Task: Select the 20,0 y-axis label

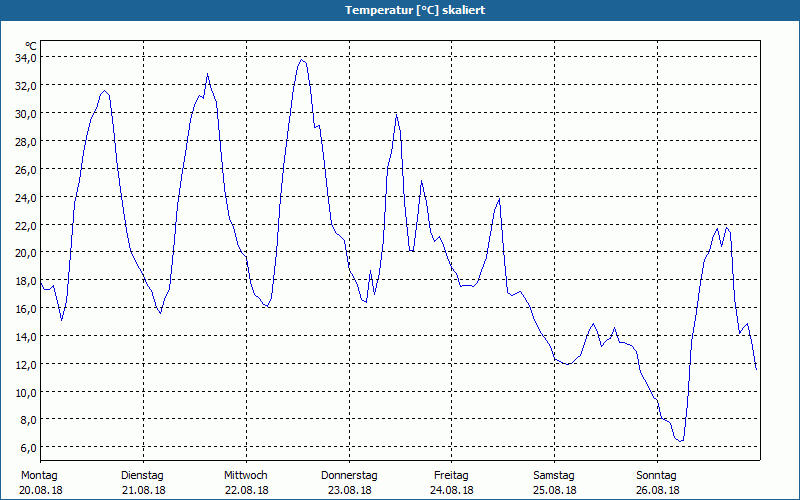Action: click(x=26, y=253)
